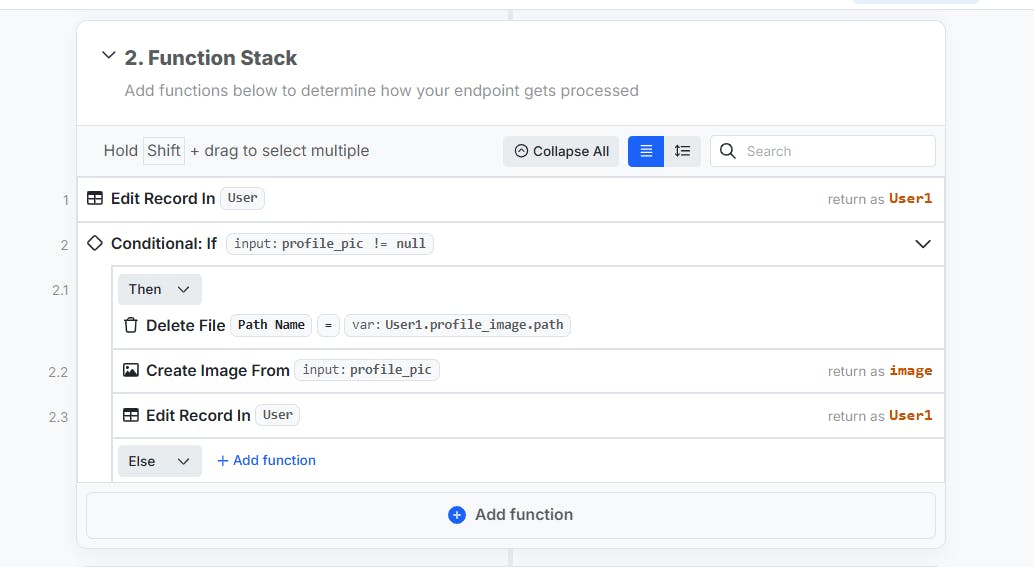The width and height of the screenshot is (1034, 567).
Task: Click the image icon of Create Image From
Action: (131, 370)
